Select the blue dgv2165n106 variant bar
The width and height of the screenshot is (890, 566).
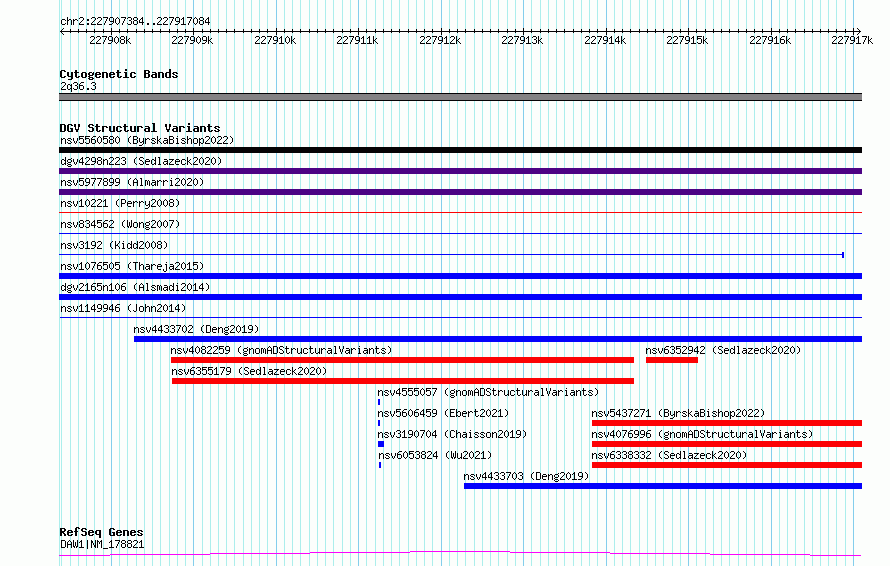pyautogui.click(x=460, y=297)
